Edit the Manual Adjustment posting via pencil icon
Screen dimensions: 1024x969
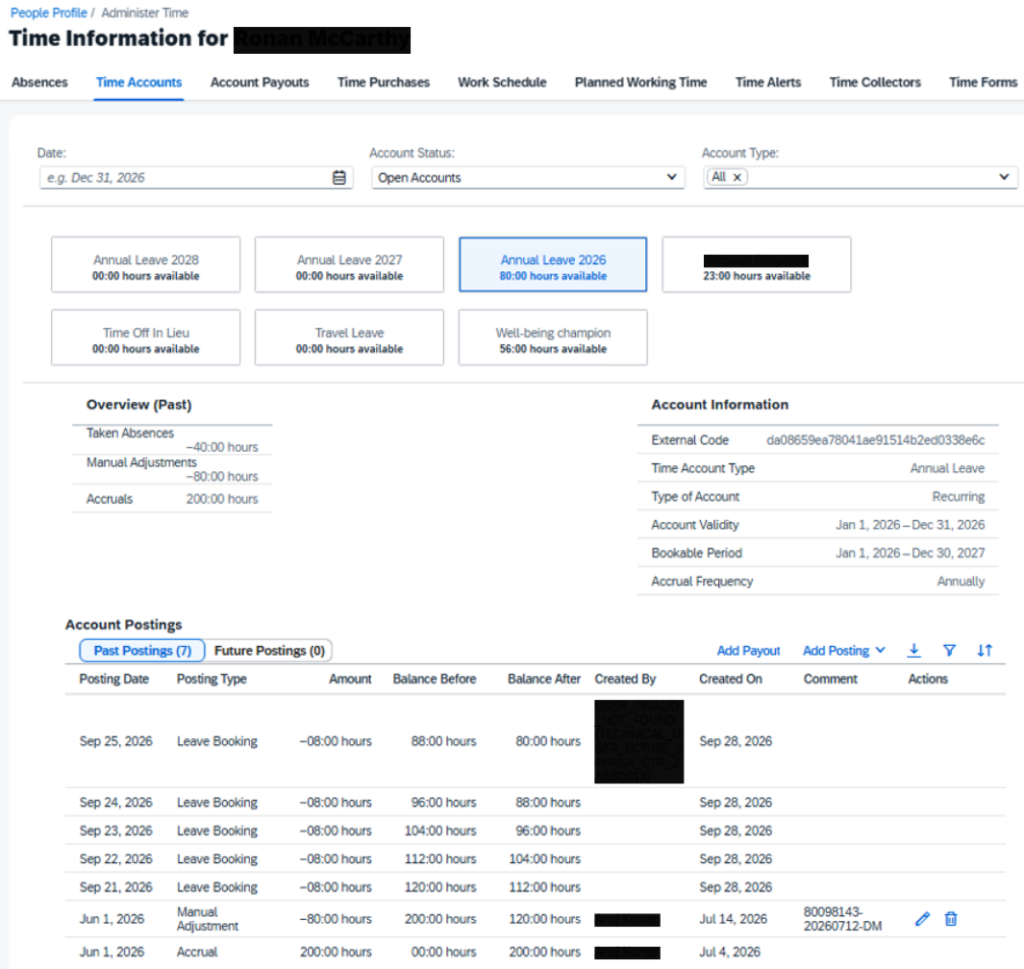tap(922, 919)
